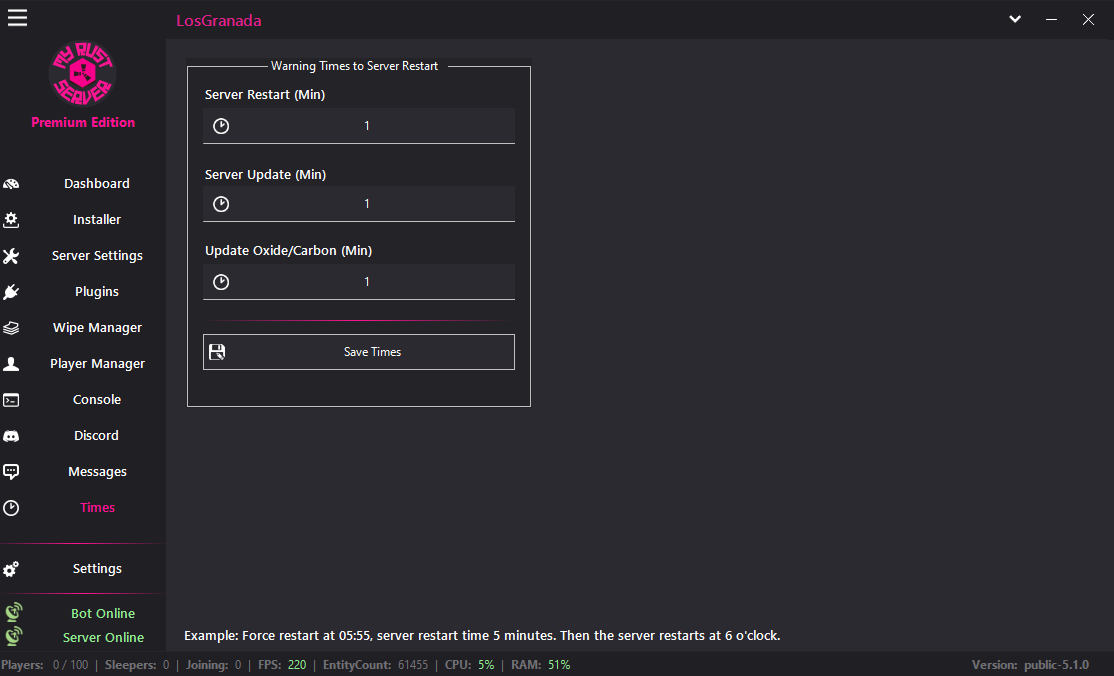Click the Bot Online satellite icon
Image resolution: width=1114 pixels, height=676 pixels.
coord(13,612)
